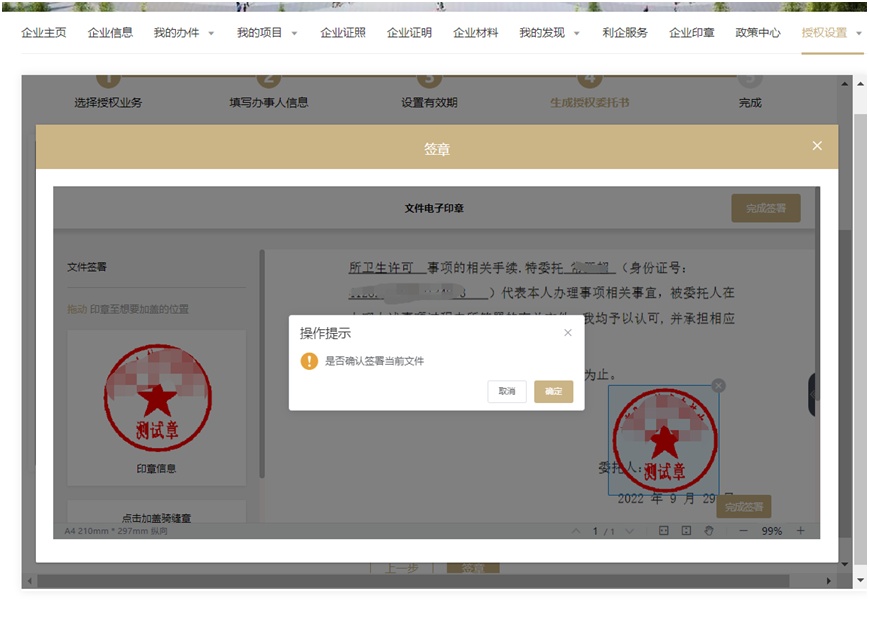The image size is (869, 627).
Task: Close the 操作提示 confirmation popup
Action: 568,333
